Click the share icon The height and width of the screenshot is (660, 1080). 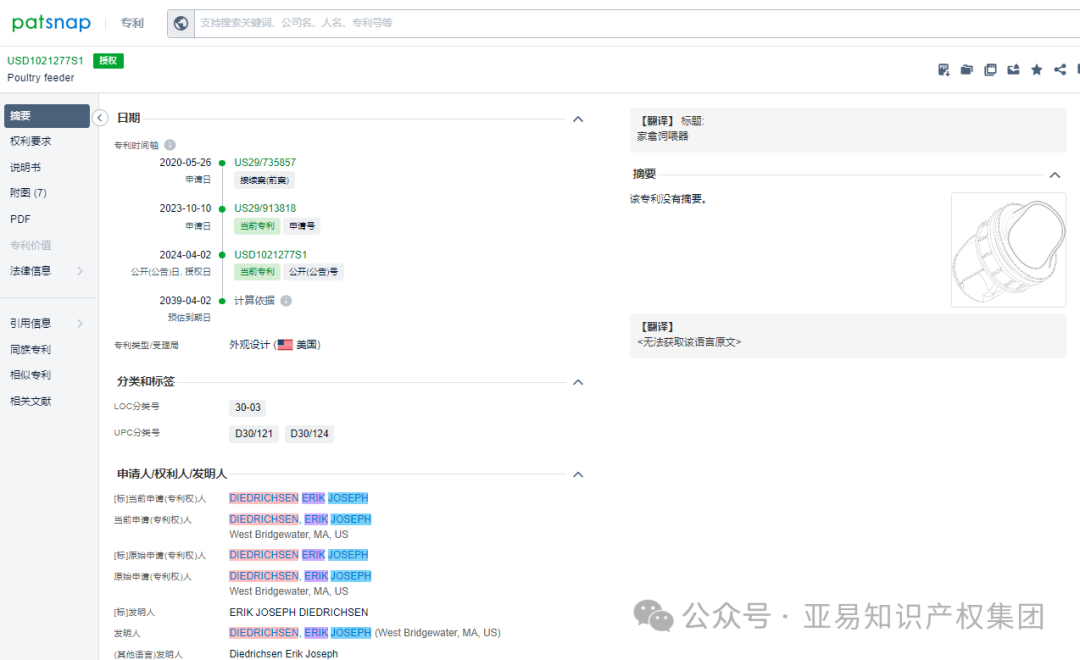pos(1059,69)
